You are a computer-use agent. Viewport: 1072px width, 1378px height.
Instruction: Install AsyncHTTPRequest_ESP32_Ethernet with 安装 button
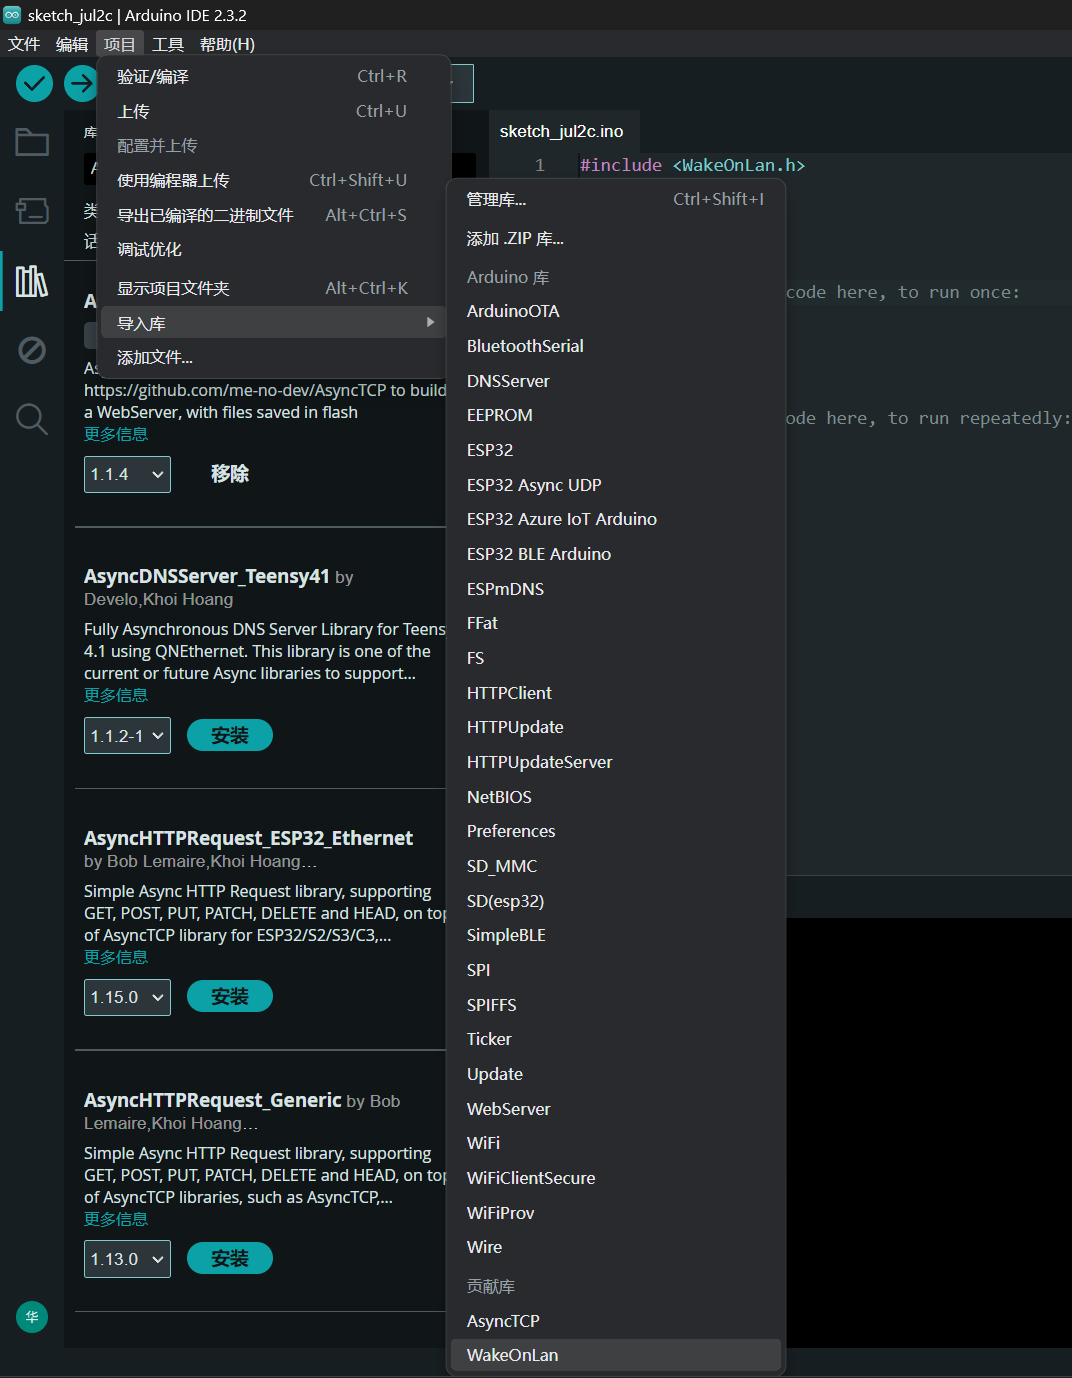coord(230,996)
